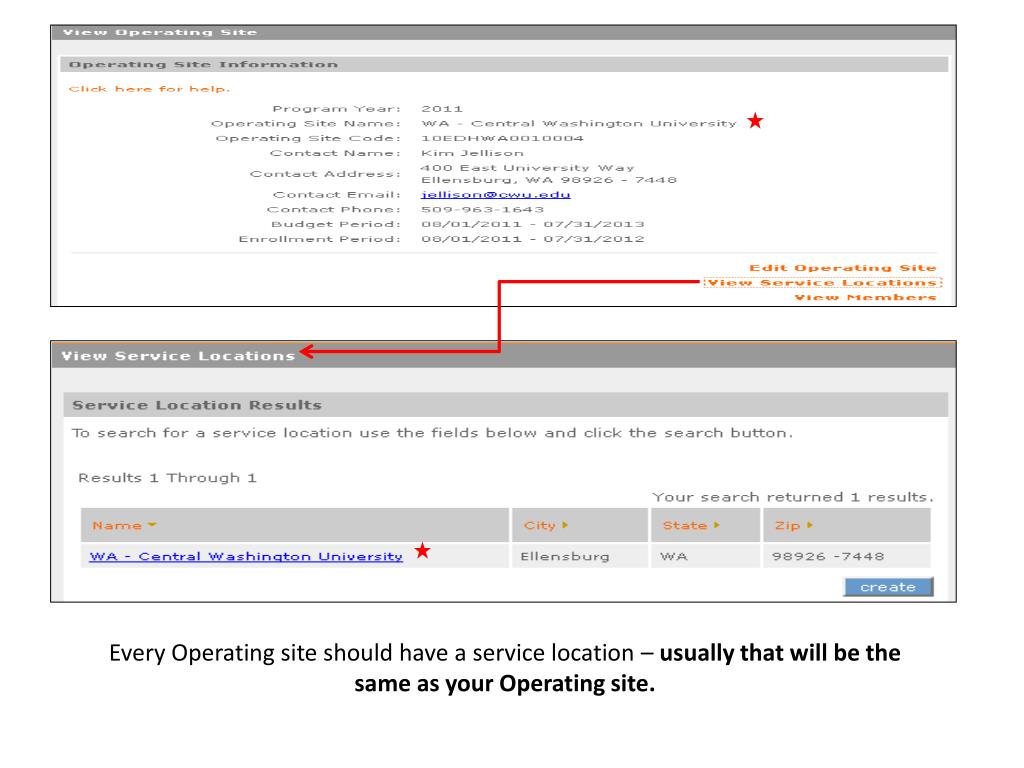This screenshot has width=1024, height=768.
Task: Click the 'Click here for help' link
Action: point(150,89)
